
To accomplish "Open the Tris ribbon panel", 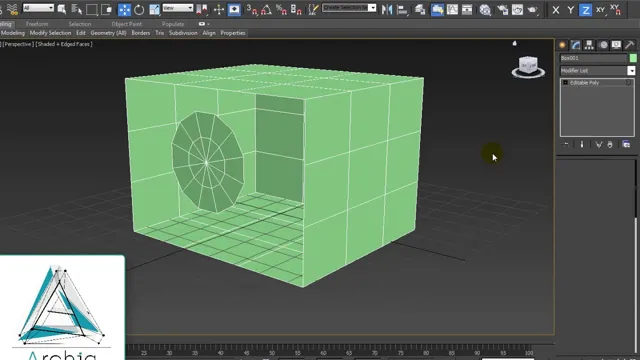I will point(160,33).
